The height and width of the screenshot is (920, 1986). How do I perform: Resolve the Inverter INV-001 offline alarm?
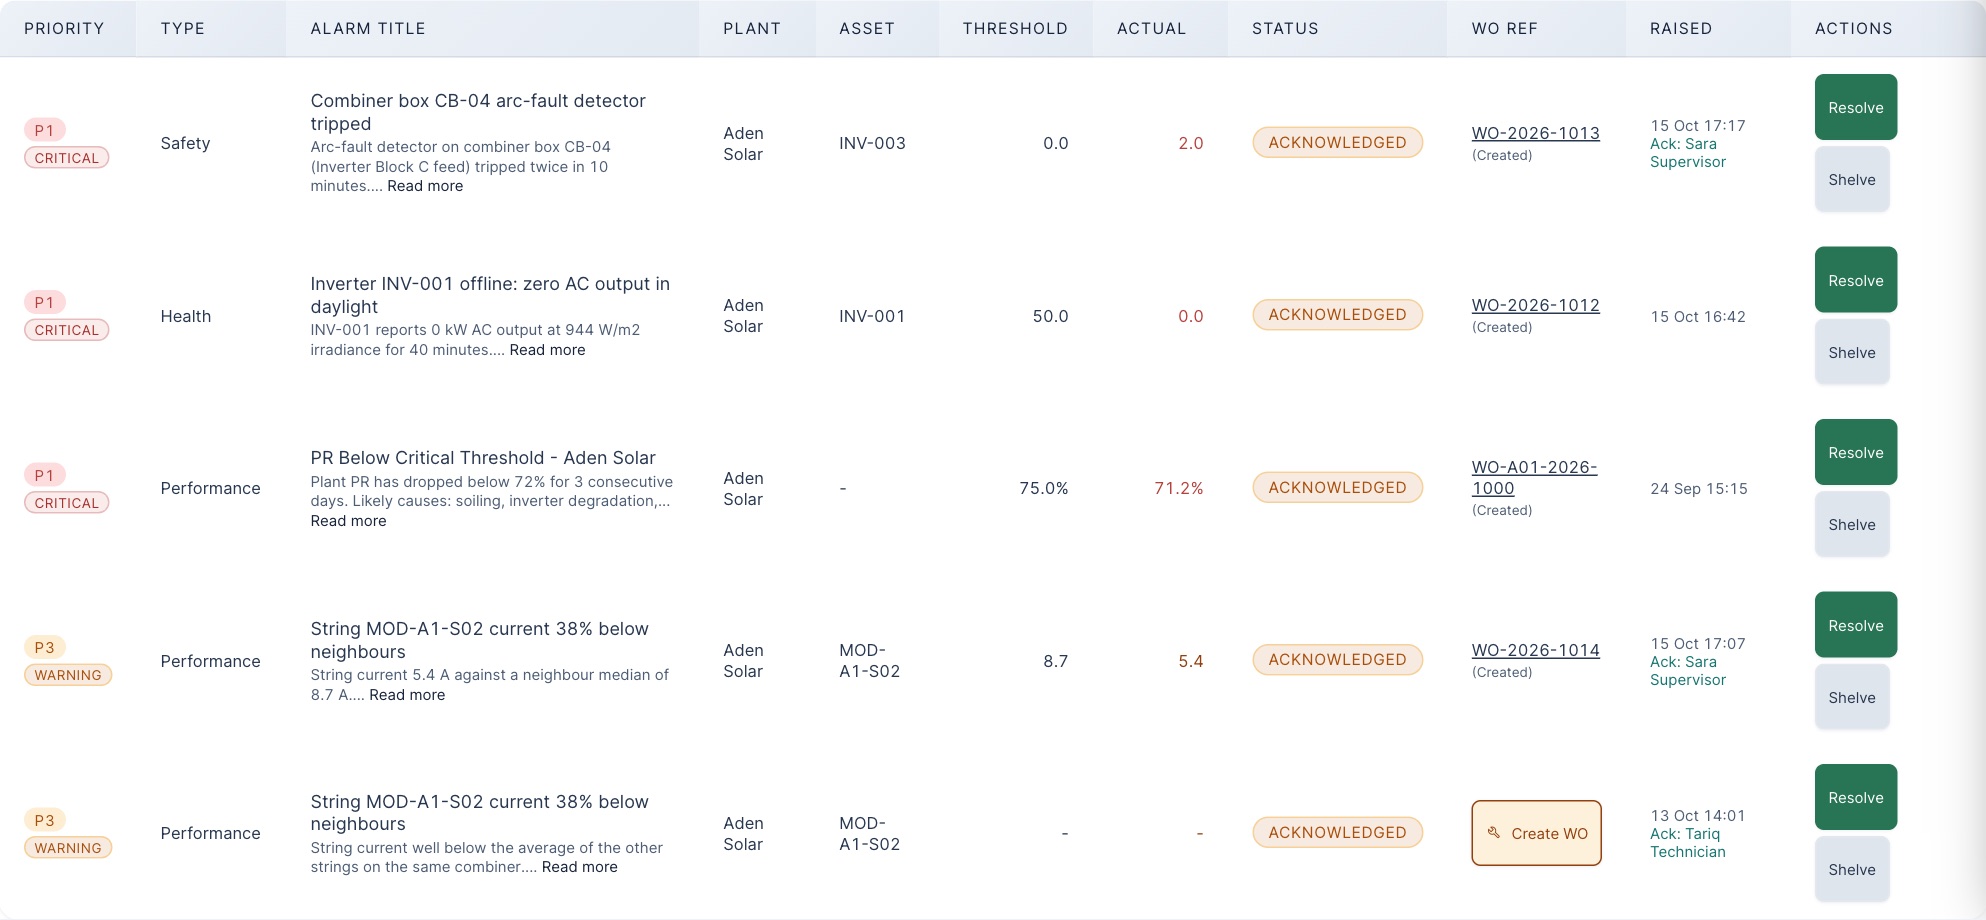point(1855,280)
